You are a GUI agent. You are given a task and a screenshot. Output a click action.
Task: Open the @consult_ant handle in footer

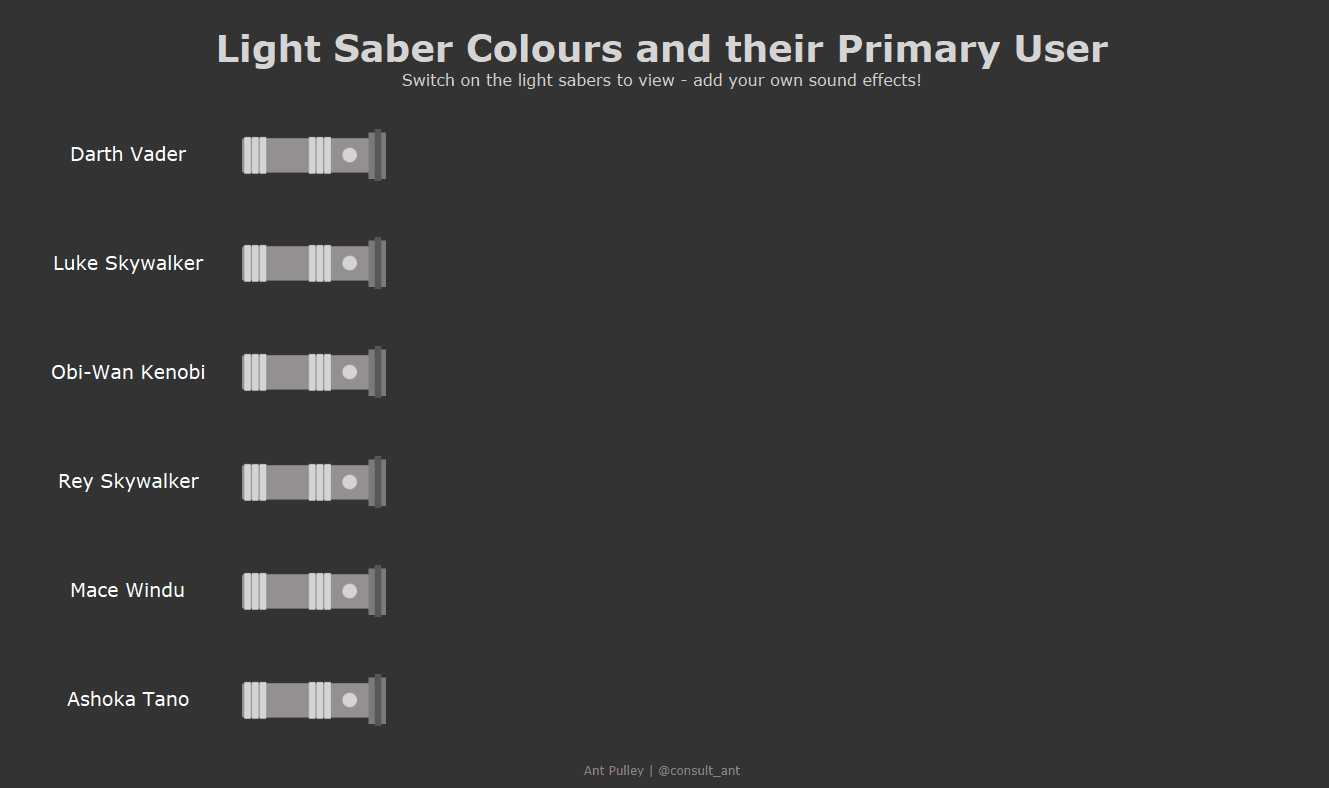point(699,771)
